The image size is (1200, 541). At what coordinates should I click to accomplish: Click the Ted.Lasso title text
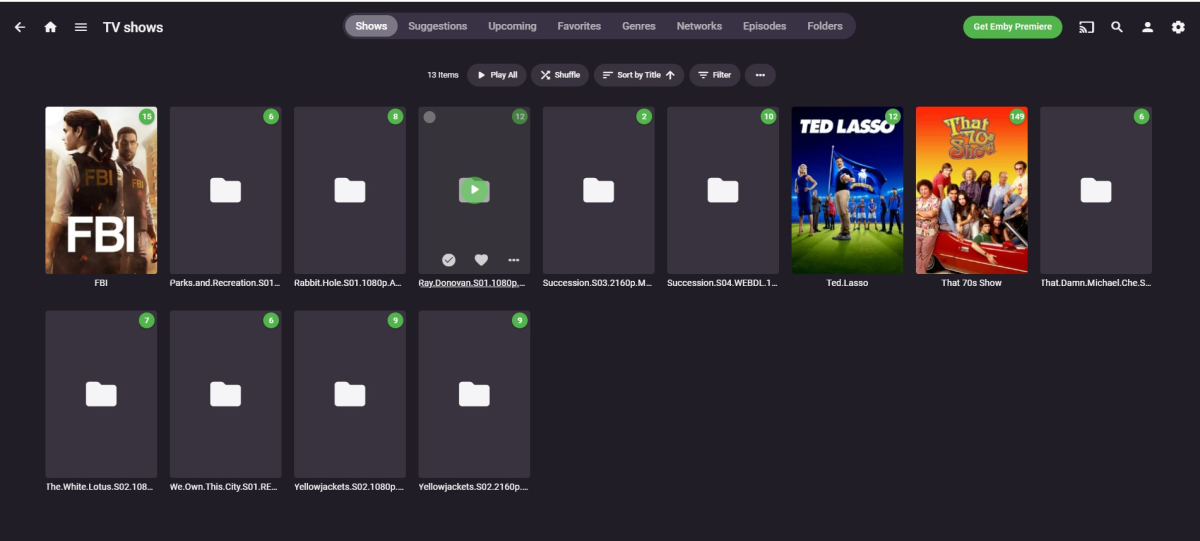pyautogui.click(x=847, y=283)
